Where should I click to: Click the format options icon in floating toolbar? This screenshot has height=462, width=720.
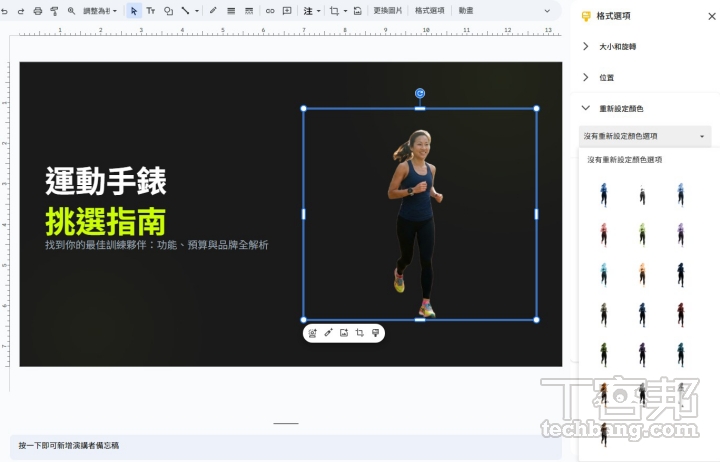pos(376,333)
